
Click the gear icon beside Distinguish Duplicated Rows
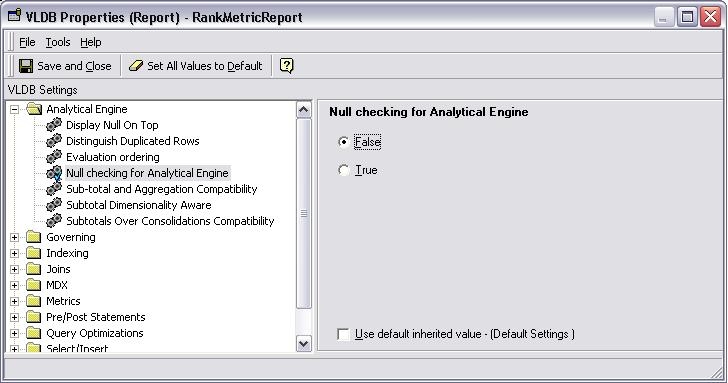54,141
